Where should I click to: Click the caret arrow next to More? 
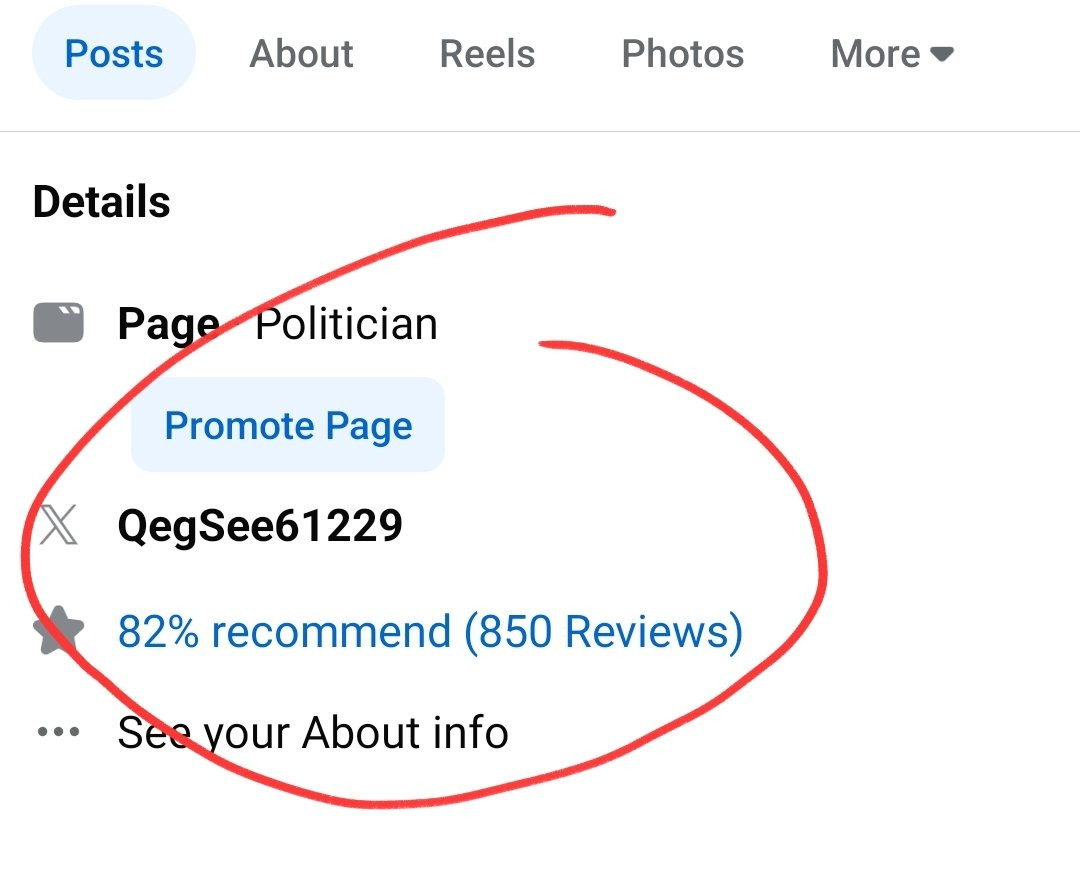click(x=942, y=54)
